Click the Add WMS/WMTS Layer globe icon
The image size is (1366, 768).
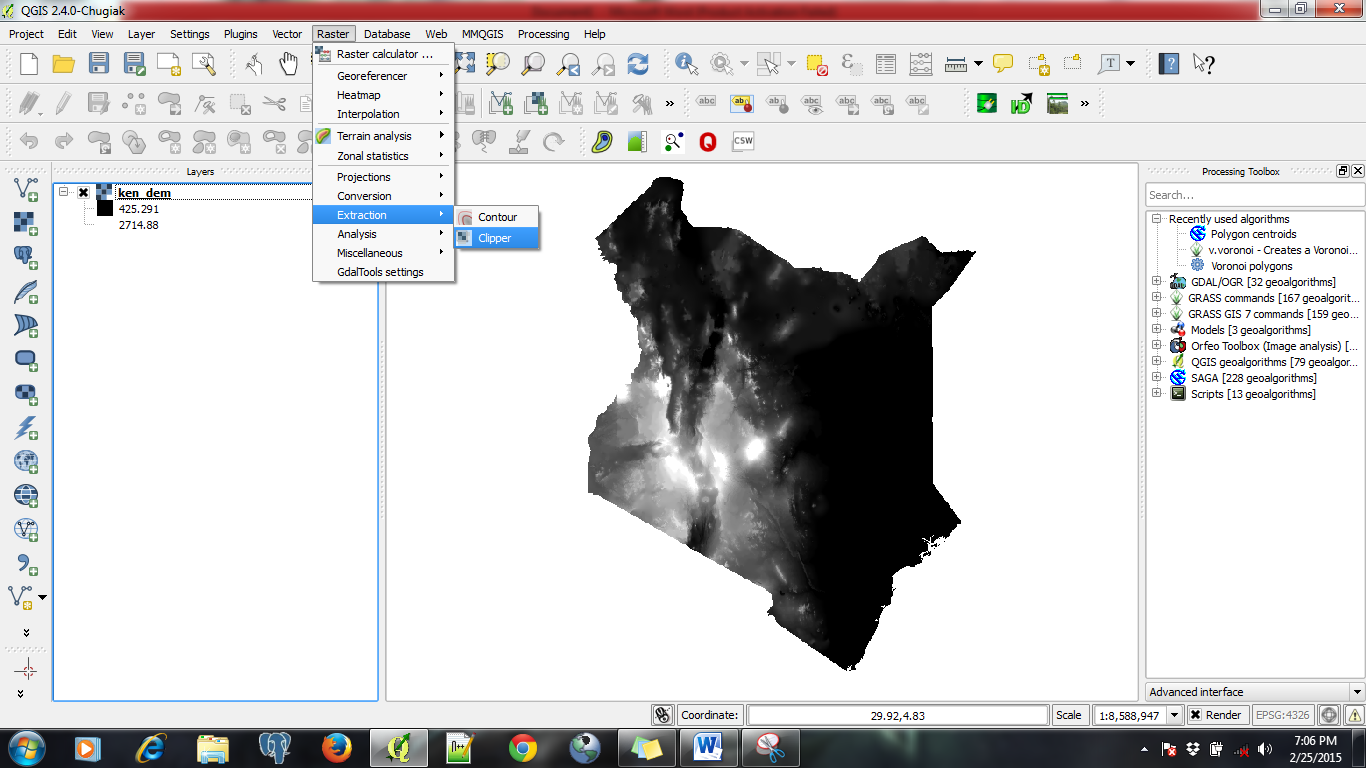tap(26, 461)
